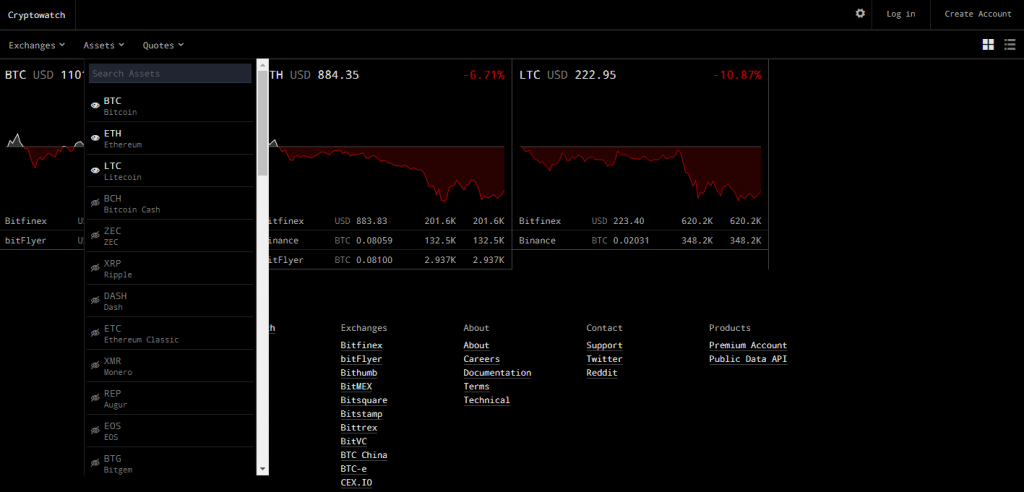Click Create Account button
This screenshot has height=492, width=1024.
[x=978, y=14]
